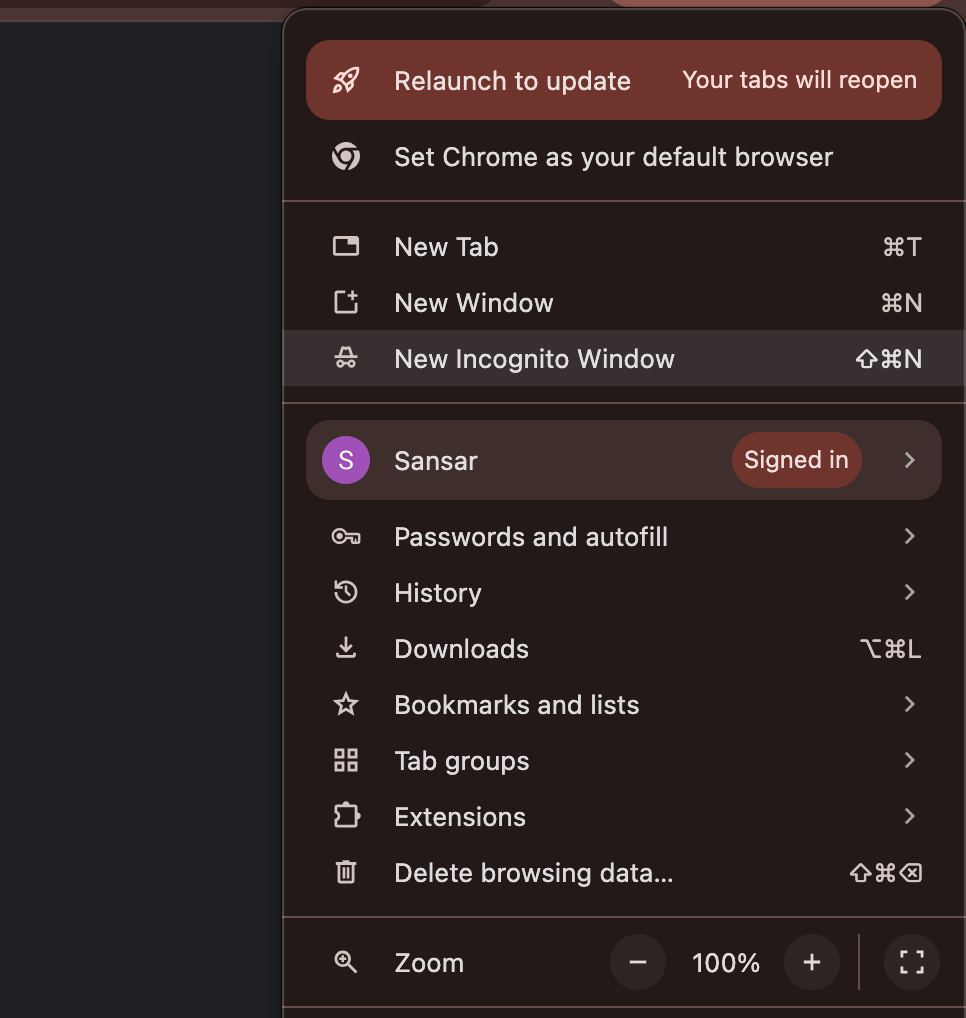Click the Relaunch to update button
Image resolution: width=966 pixels, height=1018 pixels.
512,80
